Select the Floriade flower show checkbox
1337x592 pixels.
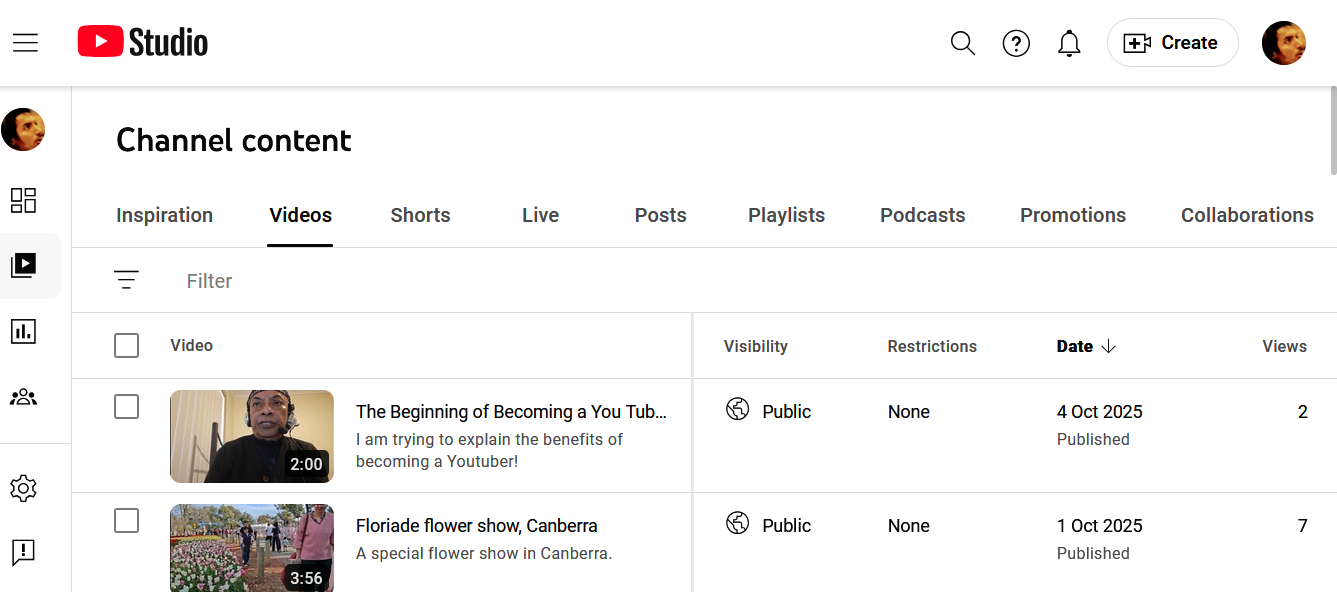coord(126,521)
